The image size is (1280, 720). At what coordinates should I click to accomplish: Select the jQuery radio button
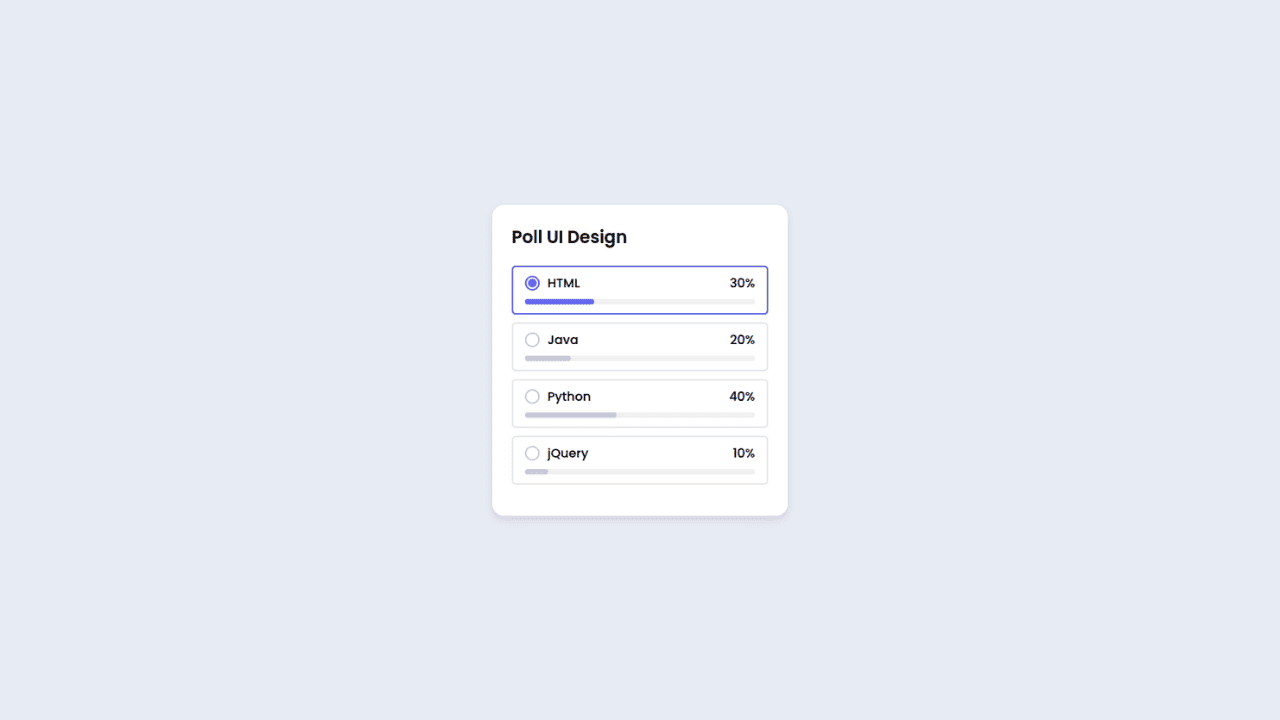pyautogui.click(x=532, y=453)
